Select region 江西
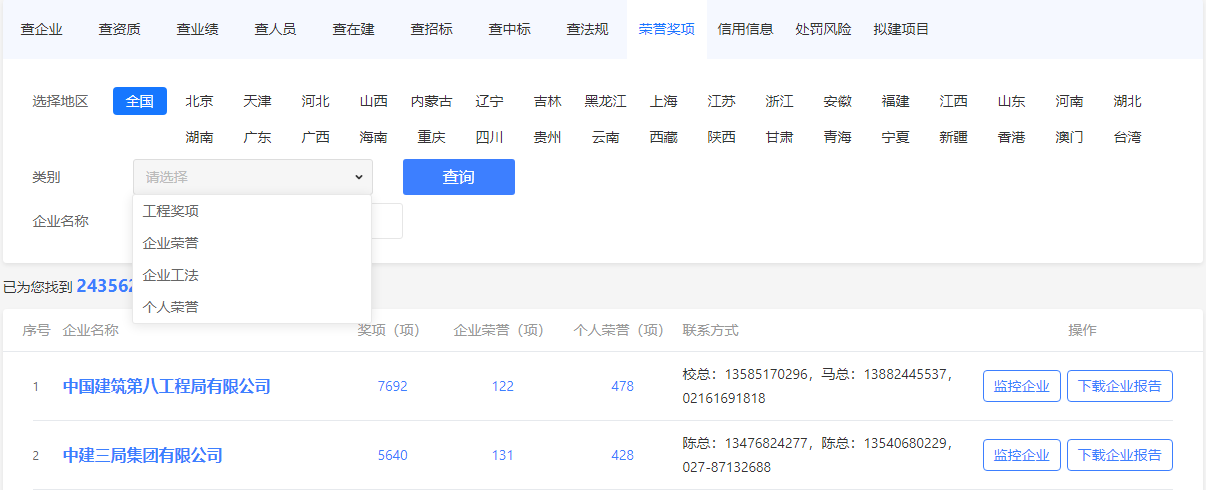 click(x=954, y=101)
